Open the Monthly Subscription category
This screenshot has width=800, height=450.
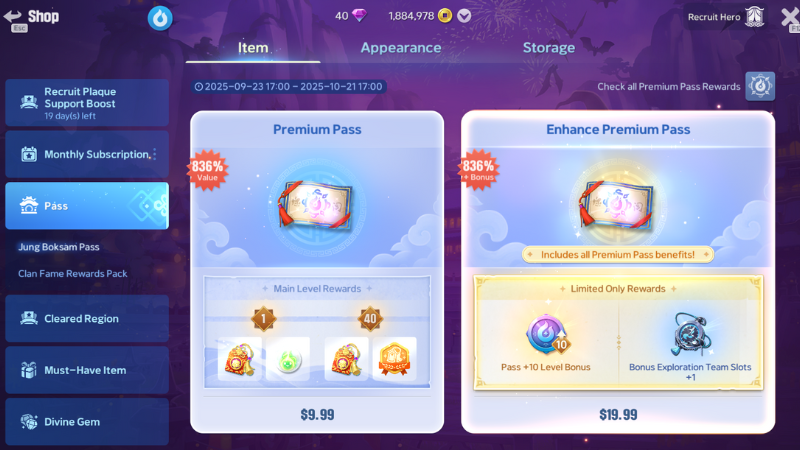coord(87,154)
